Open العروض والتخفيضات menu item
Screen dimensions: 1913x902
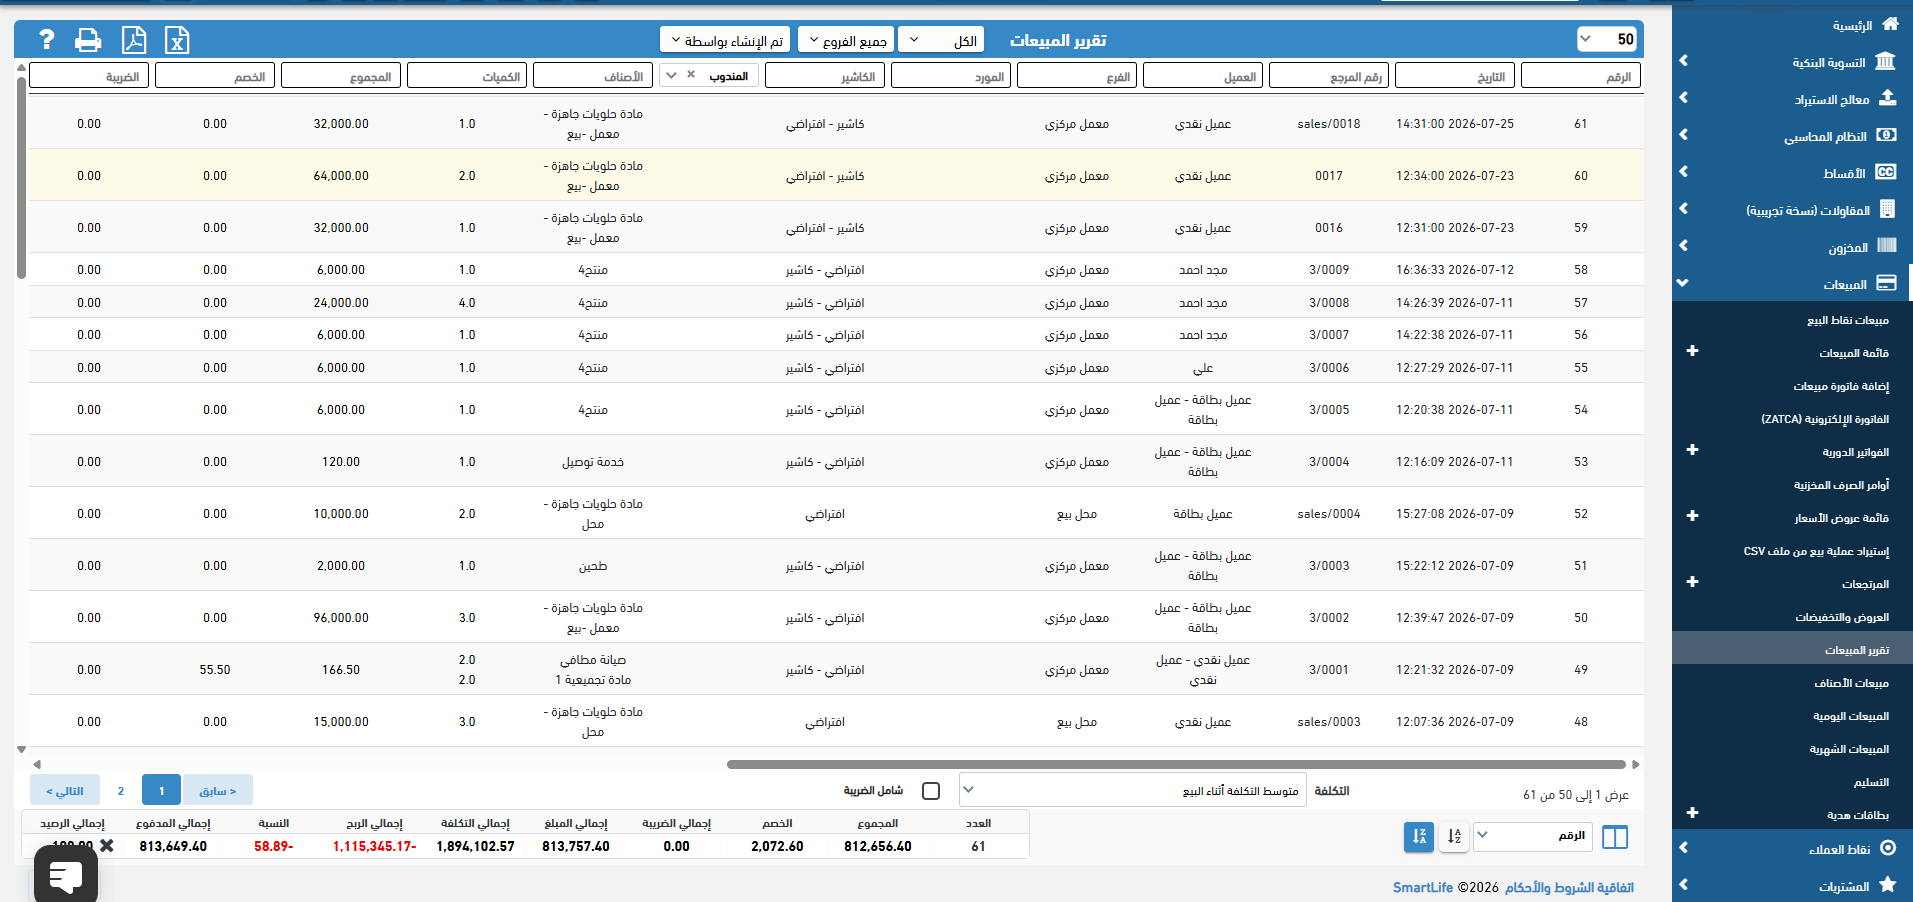1842,617
